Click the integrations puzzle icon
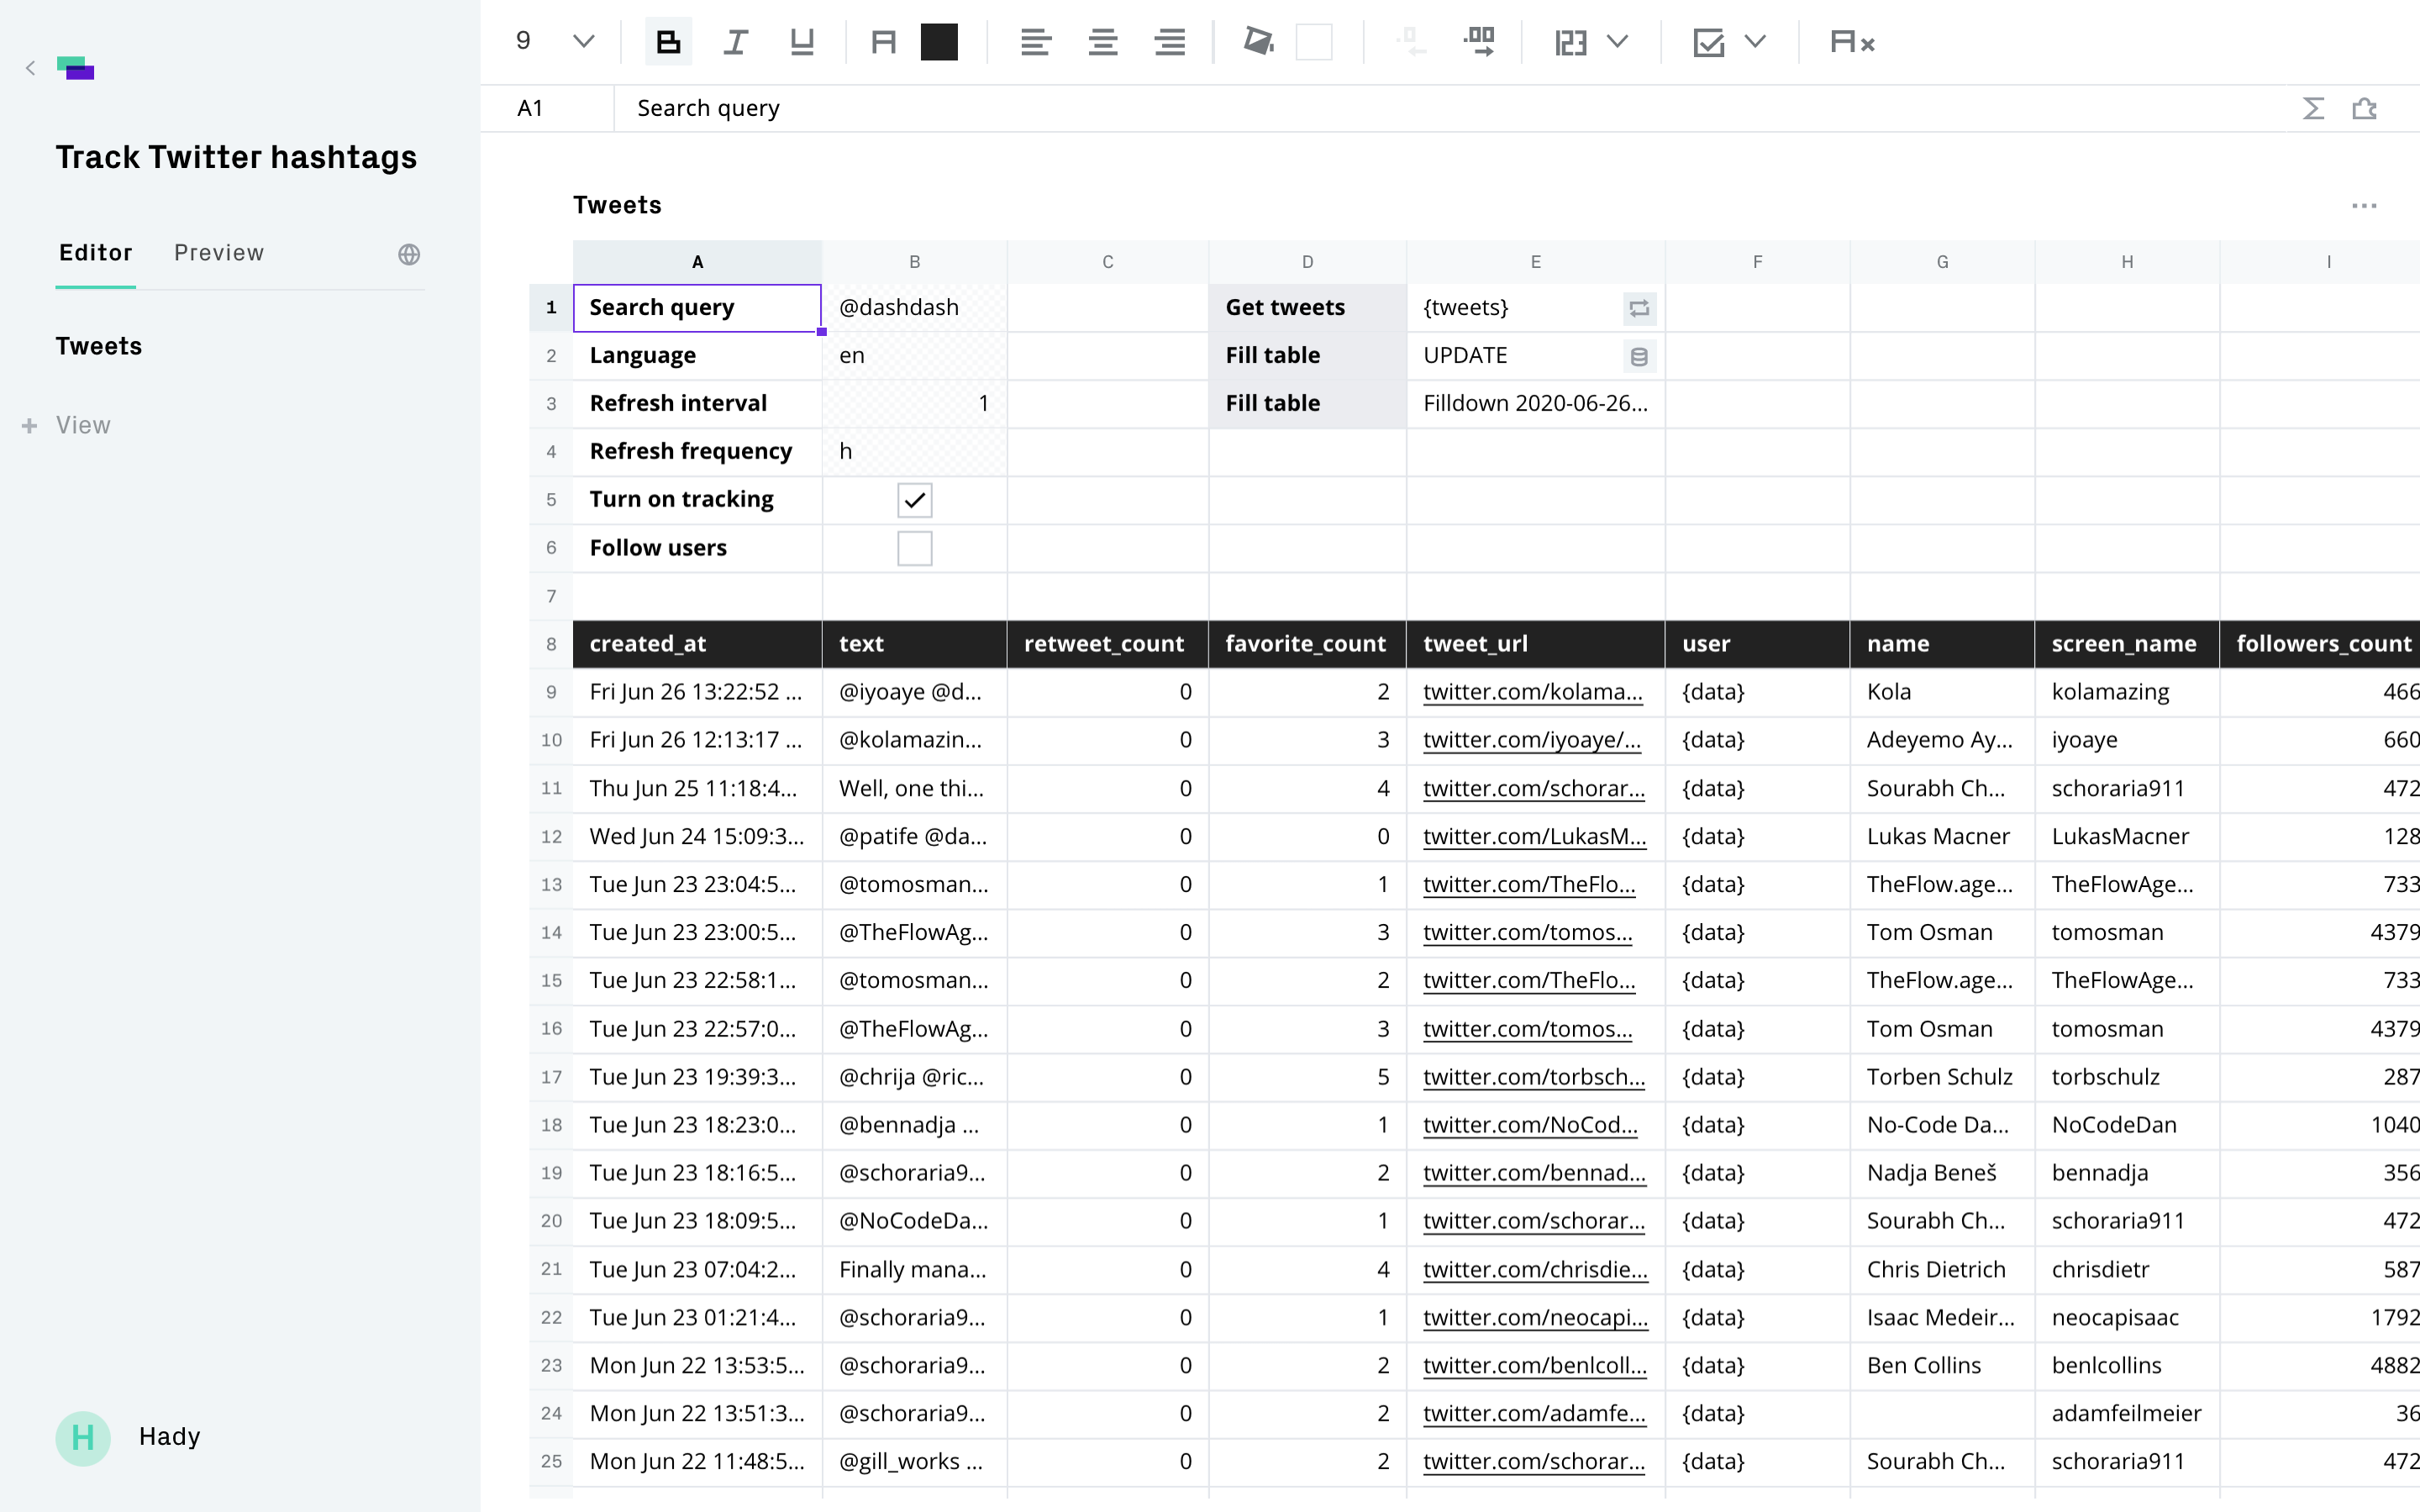Image resolution: width=2420 pixels, height=1512 pixels. (2365, 108)
